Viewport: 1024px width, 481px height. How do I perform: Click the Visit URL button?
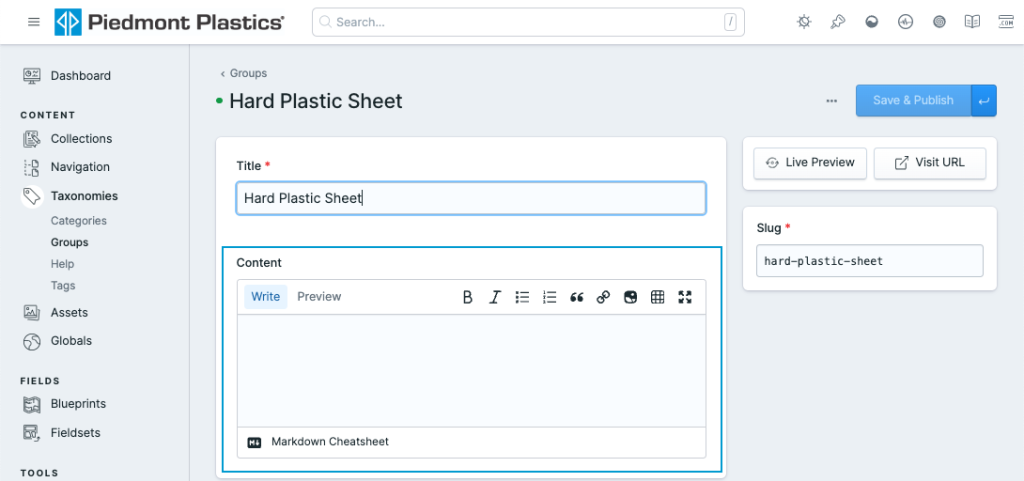point(930,163)
